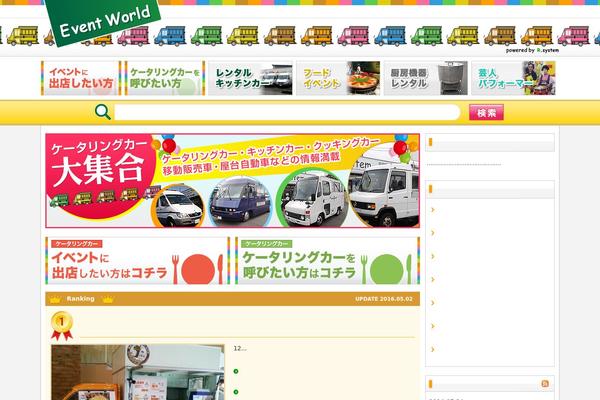The width and height of the screenshot is (600, 400).
Task: Open イベントに出店したい方 nav item
Action: tap(81, 78)
